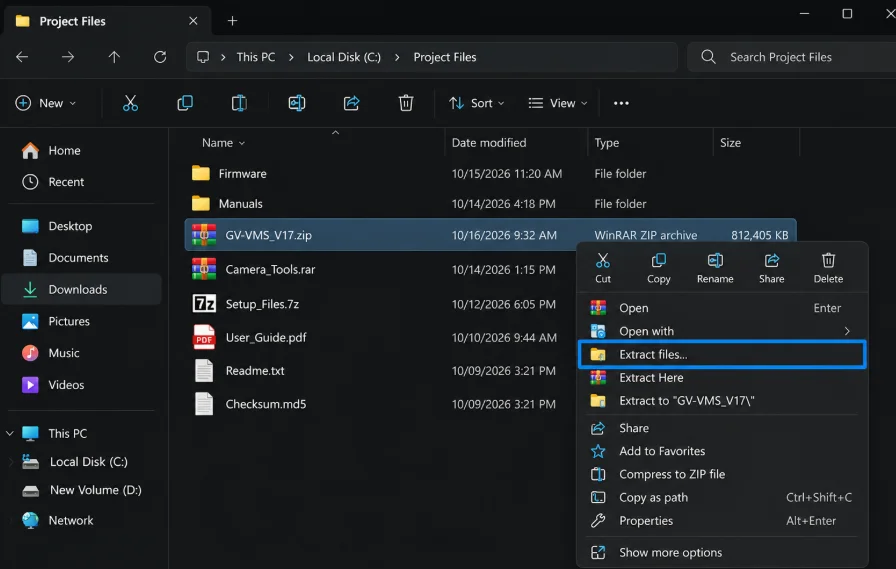Choose Share entry in context menu list
The height and width of the screenshot is (569, 896).
click(722, 428)
